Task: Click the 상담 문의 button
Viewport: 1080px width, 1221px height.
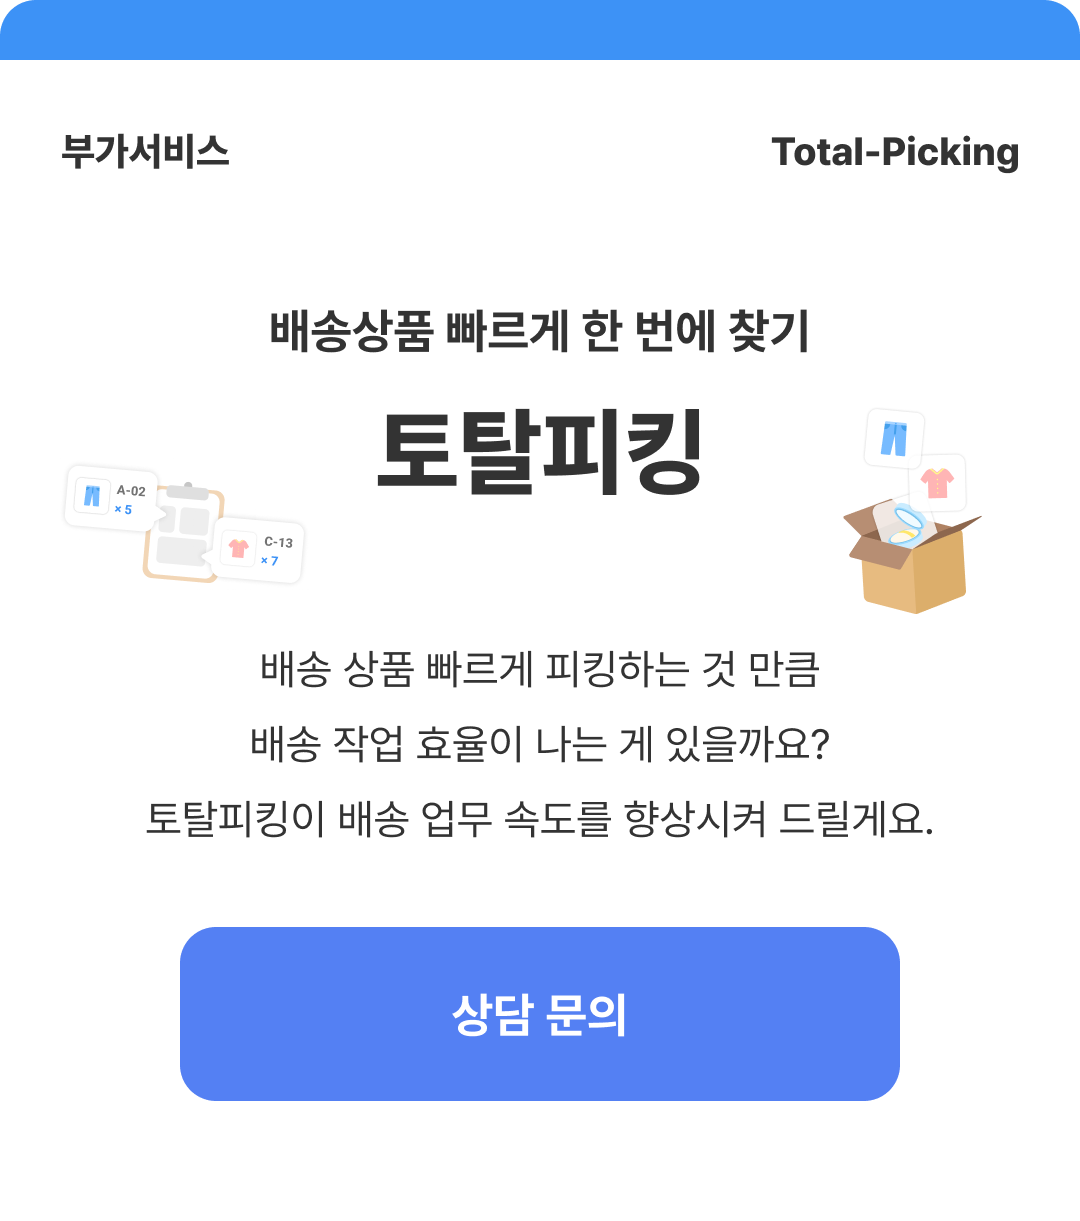Action: tap(540, 1014)
